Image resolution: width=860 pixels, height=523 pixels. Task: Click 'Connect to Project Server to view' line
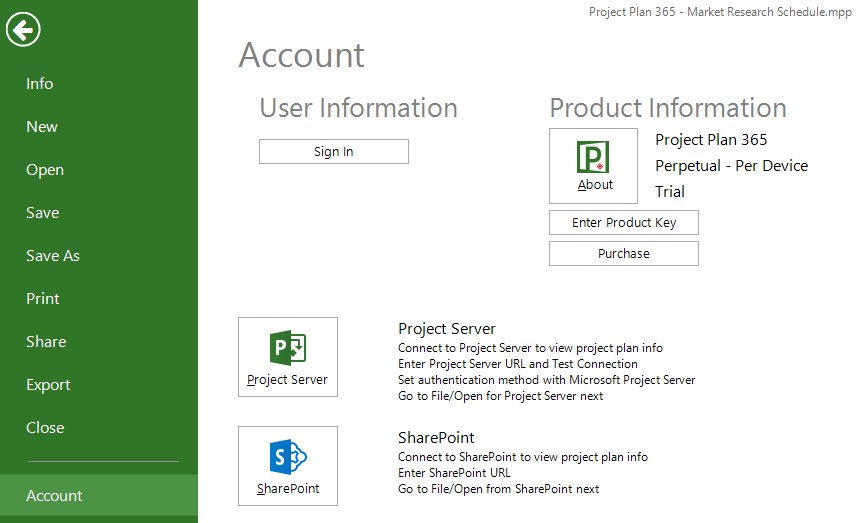click(x=530, y=348)
